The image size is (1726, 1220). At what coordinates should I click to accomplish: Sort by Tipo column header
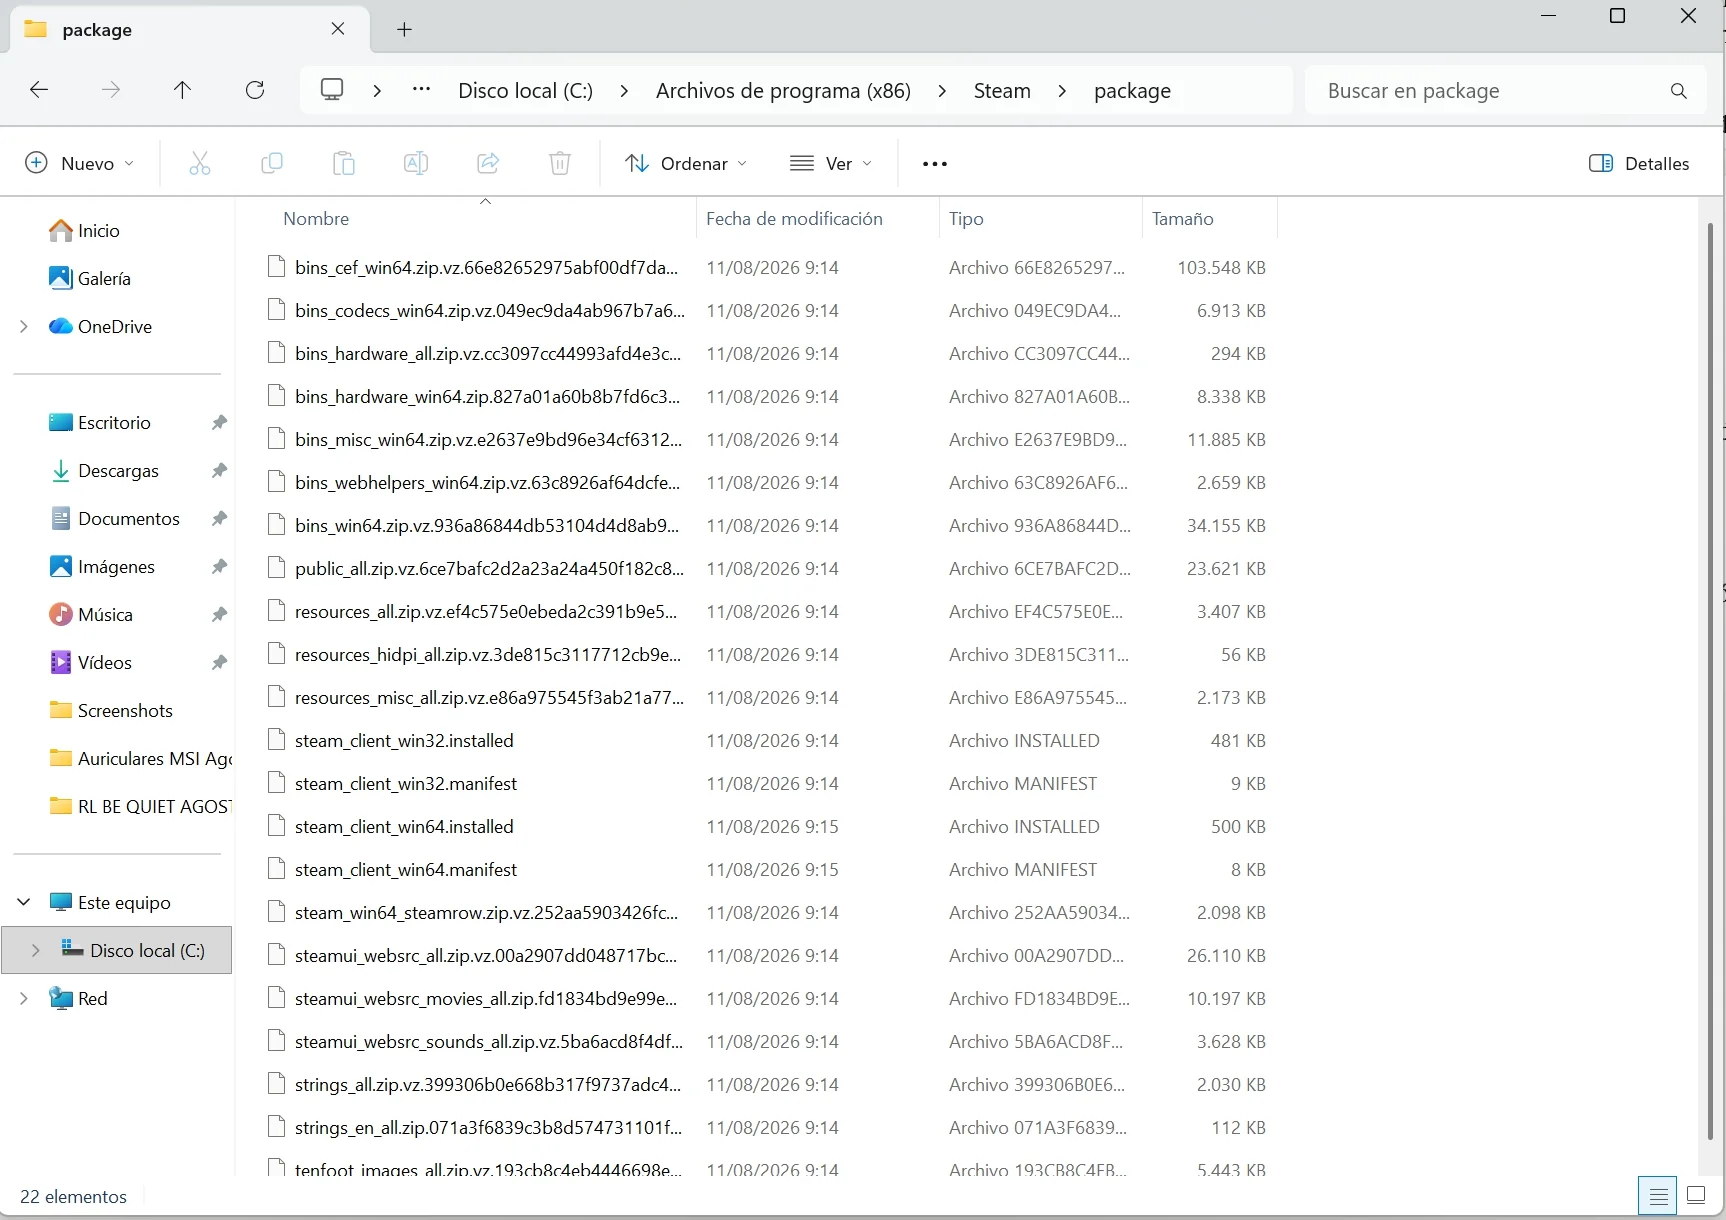pos(966,219)
